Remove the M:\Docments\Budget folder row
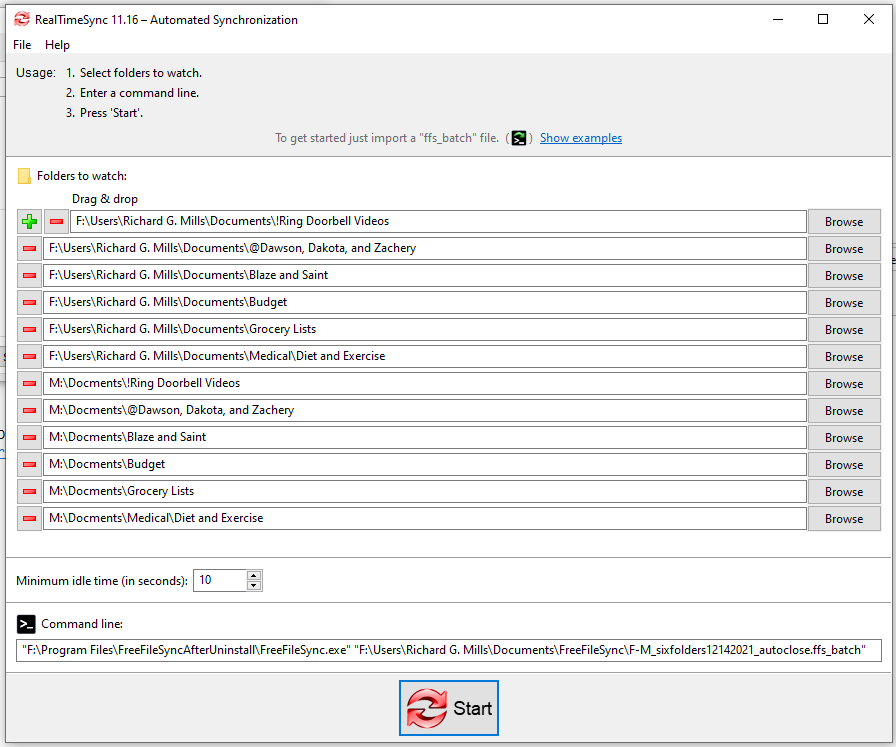Image resolution: width=896 pixels, height=747 pixels. pyautogui.click(x=29, y=464)
